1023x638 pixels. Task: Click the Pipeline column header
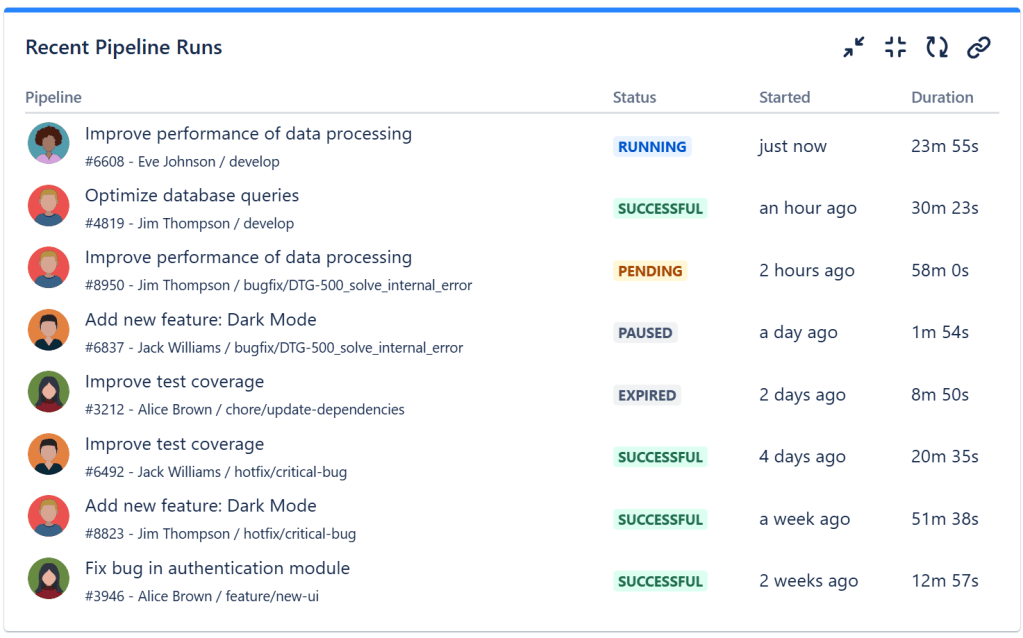pyautogui.click(x=53, y=97)
